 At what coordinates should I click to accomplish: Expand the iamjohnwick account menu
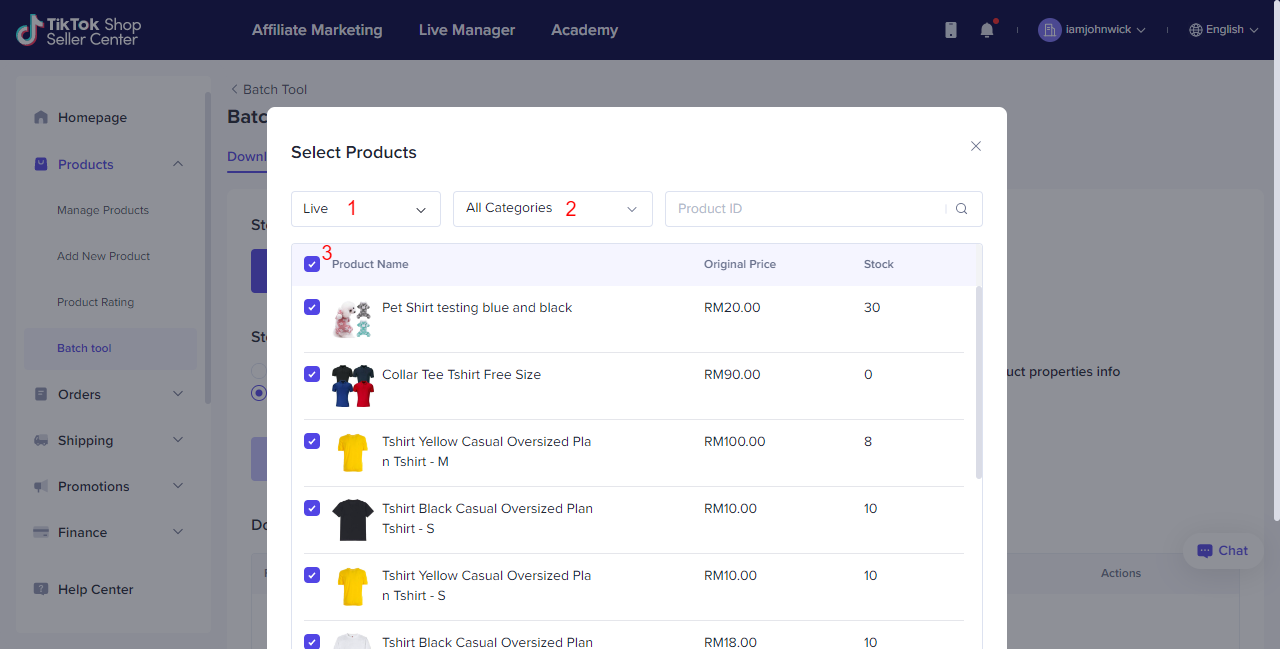pyautogui.click(x=1092, y=30)
